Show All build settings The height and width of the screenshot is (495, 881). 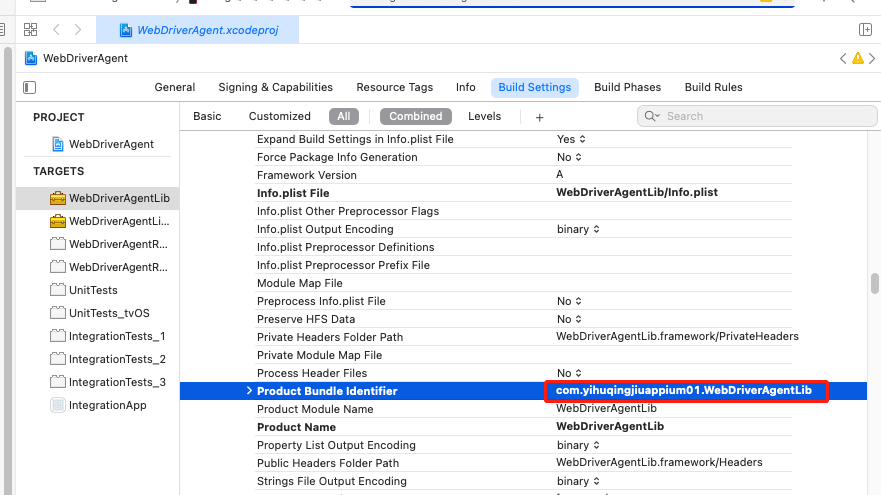tap(344, 116)
